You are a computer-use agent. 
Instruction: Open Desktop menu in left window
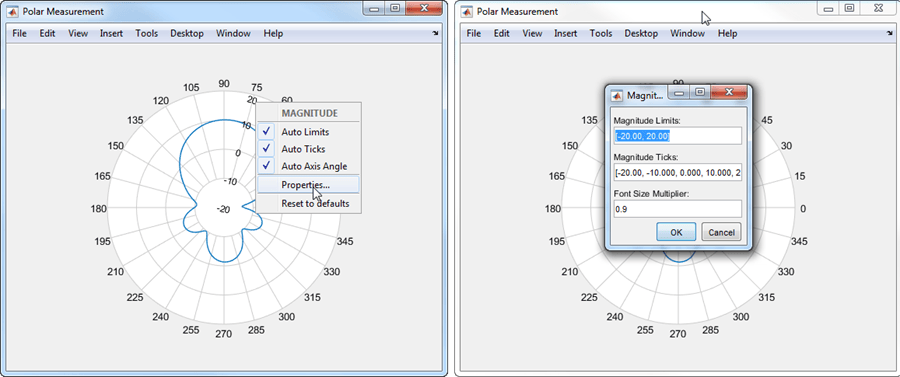tap(187, 33)
